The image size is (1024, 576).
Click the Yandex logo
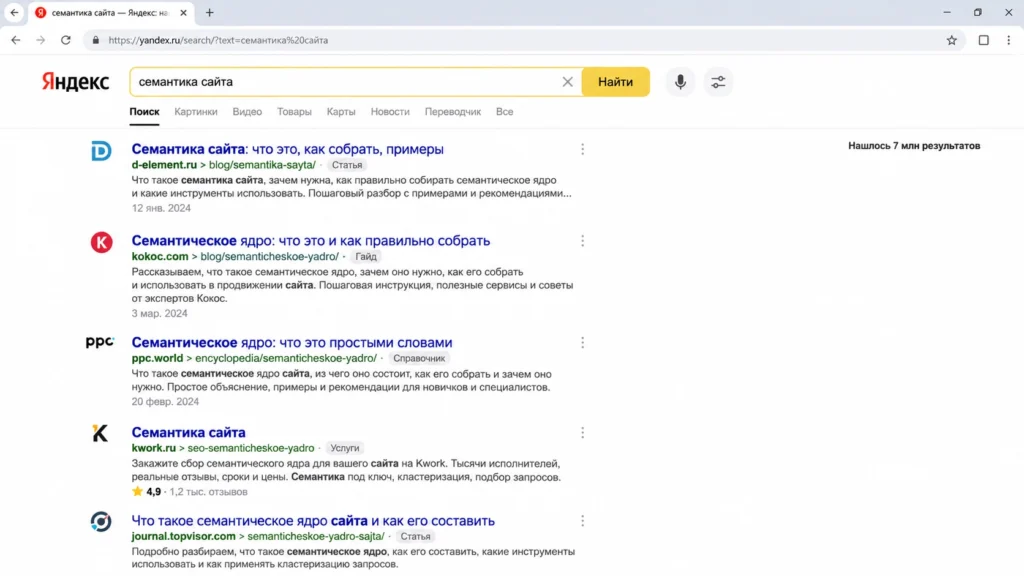pos(75,82)
